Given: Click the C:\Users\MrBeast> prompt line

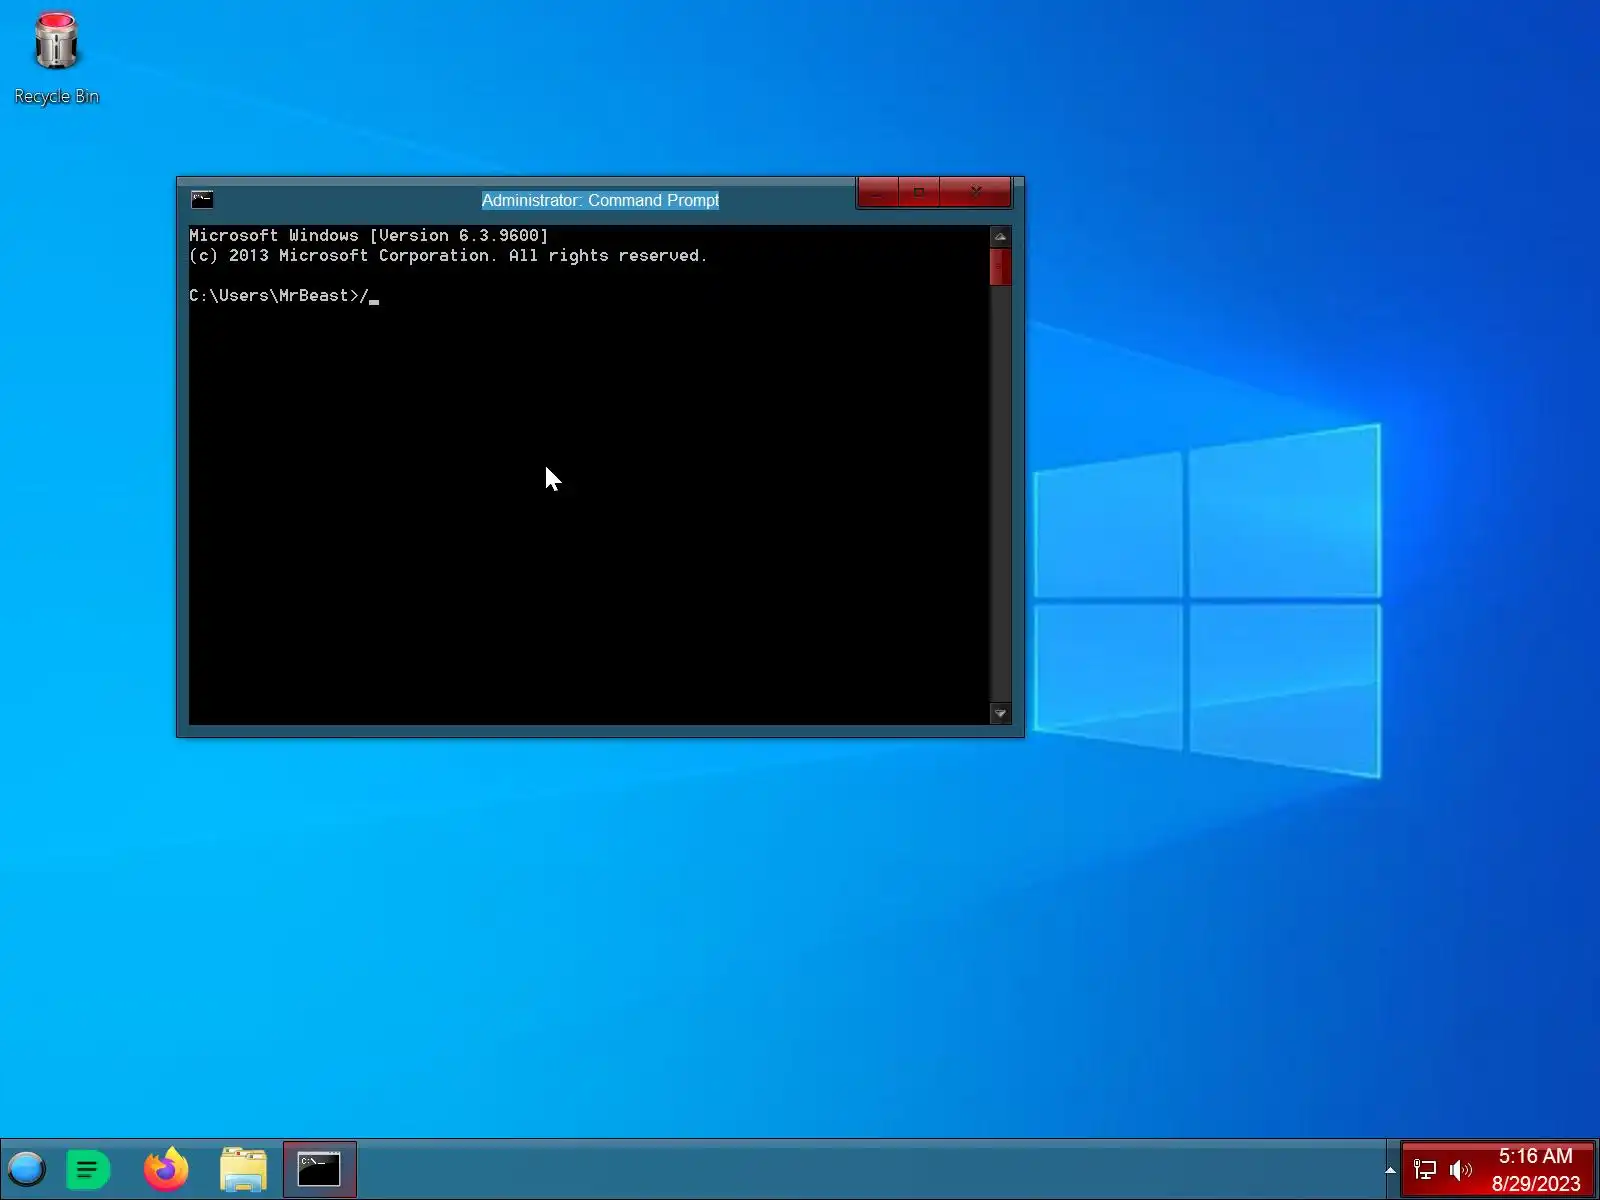Looking at the screenshot, I should click(x=284, y=296).
